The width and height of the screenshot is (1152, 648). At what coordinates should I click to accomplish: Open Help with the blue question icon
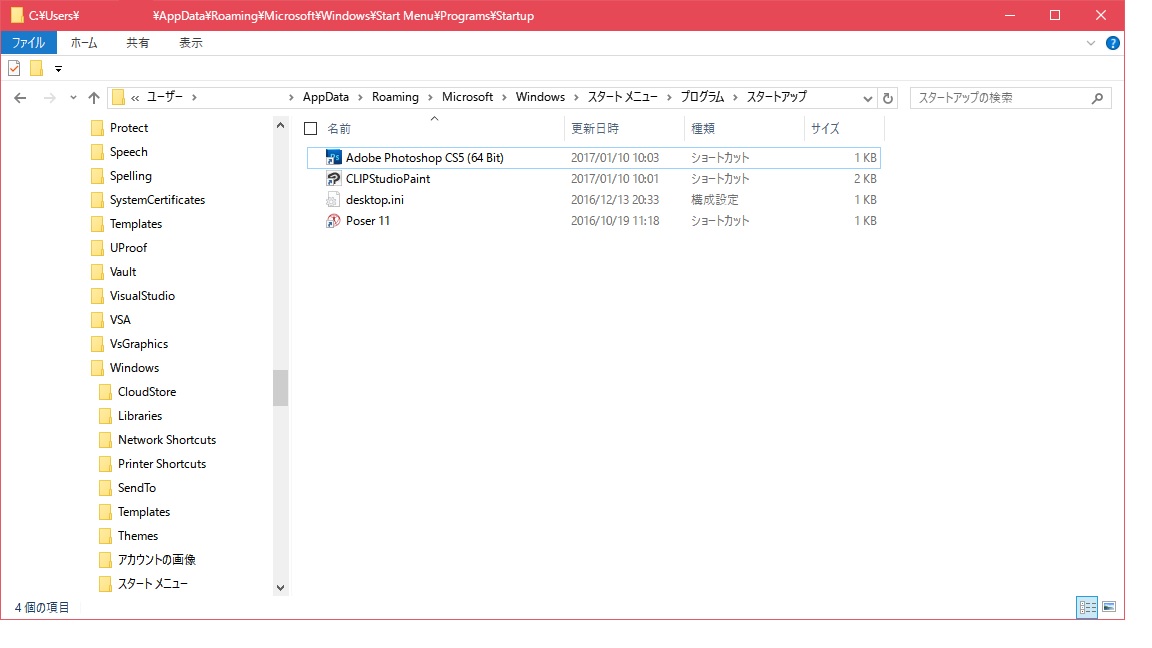pos(1112,43)
